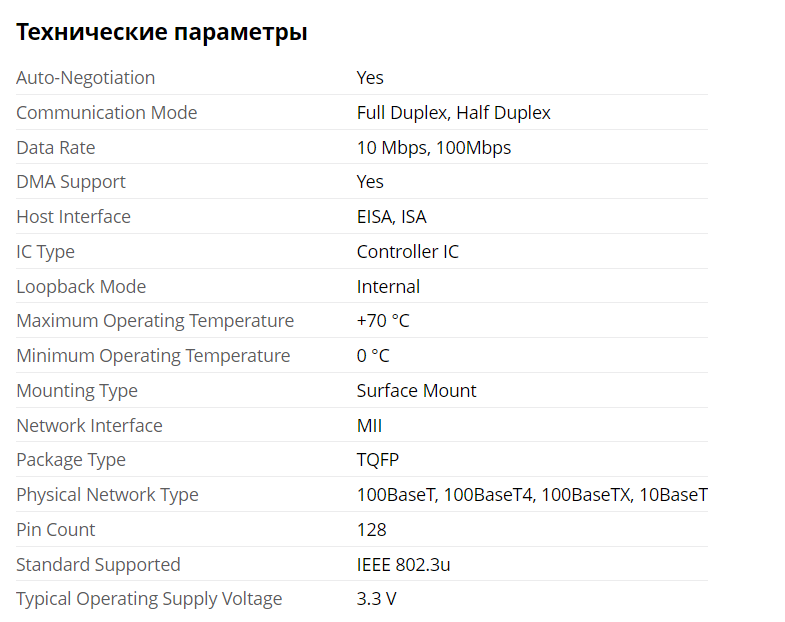Click the "IEEE 802.3u" standard value
The image size is (785, 622).
403,565
